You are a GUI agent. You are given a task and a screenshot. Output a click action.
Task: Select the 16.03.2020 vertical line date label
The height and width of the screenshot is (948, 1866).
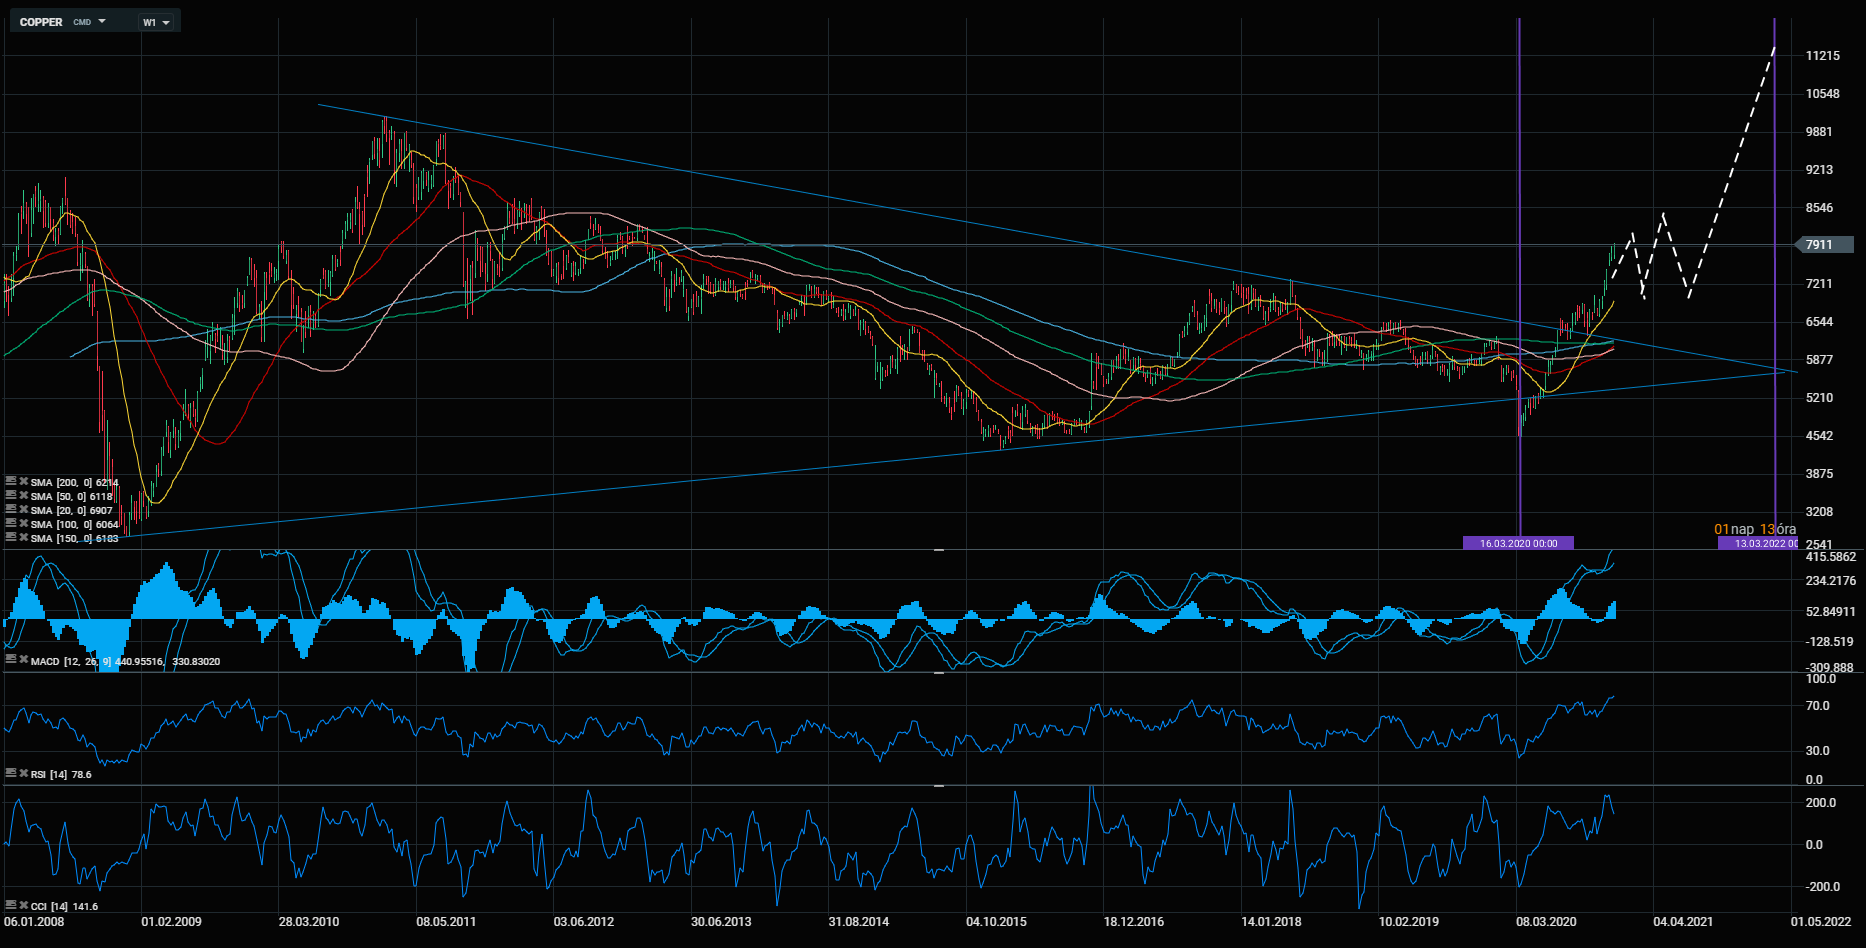(x=1518, y=543)
